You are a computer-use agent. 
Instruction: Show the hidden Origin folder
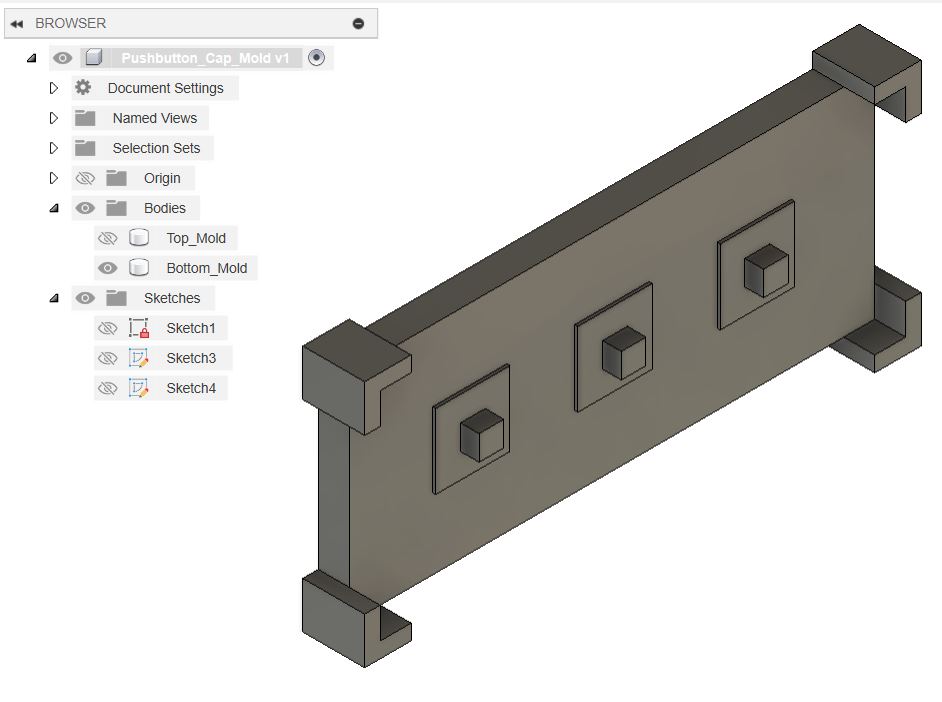coord(85,178)
